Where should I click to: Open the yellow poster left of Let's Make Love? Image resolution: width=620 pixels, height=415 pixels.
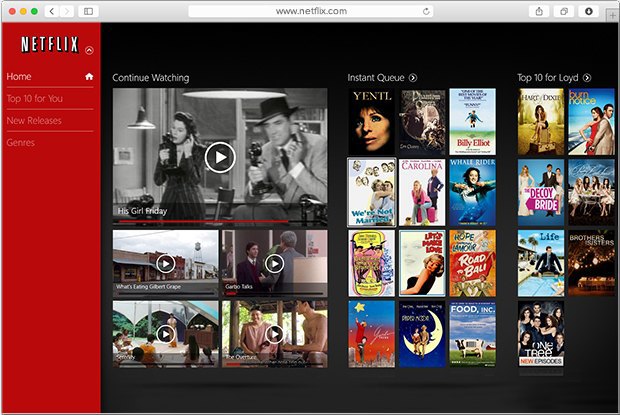(372, 263)
